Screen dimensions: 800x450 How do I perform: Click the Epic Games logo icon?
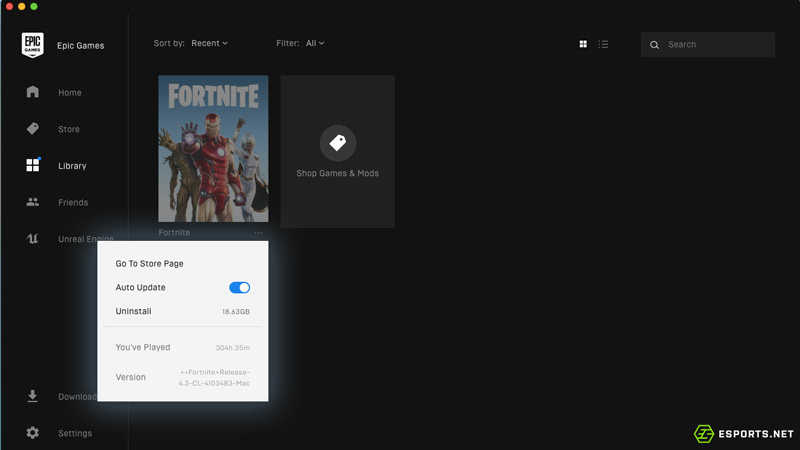tap(33, 45)
